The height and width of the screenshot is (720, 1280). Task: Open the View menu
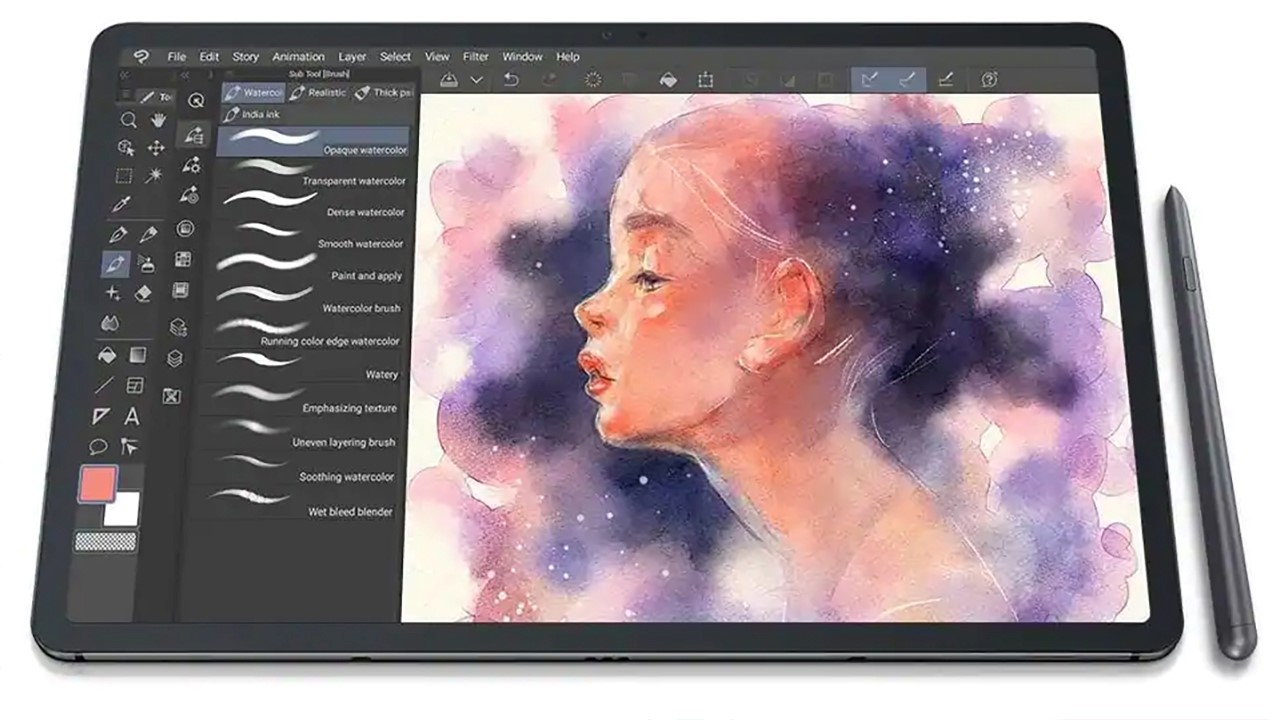tap(437, 57)
